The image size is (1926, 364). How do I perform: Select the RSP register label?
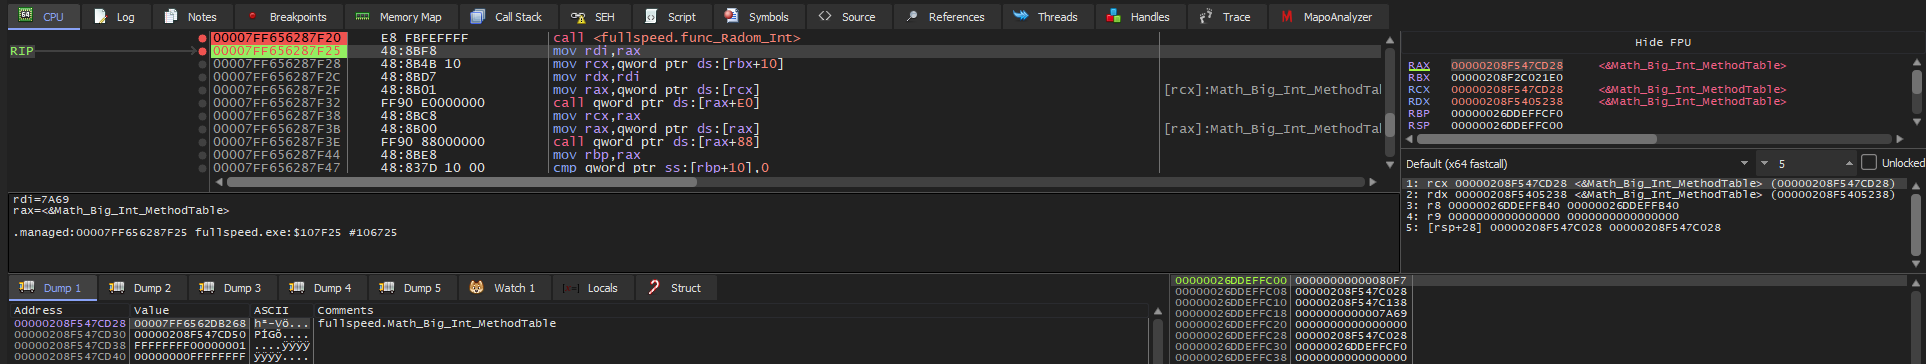click(1419, 126)
